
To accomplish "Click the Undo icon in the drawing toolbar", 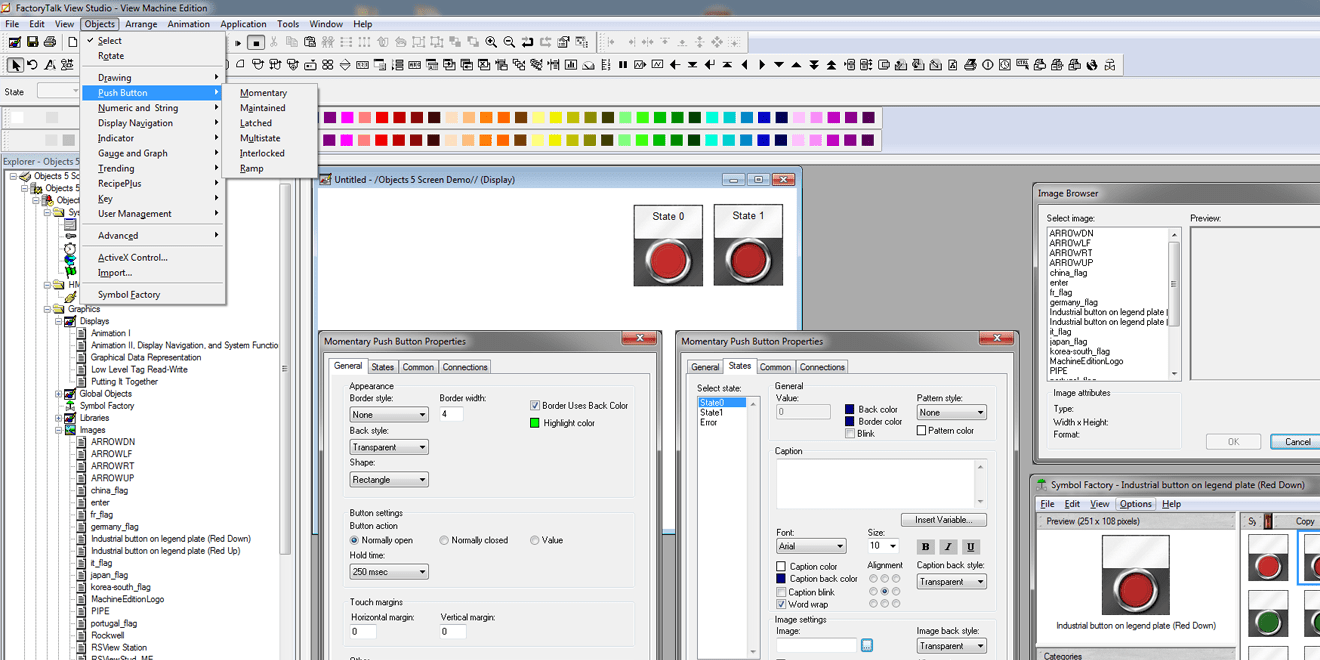I will point(31,64).
